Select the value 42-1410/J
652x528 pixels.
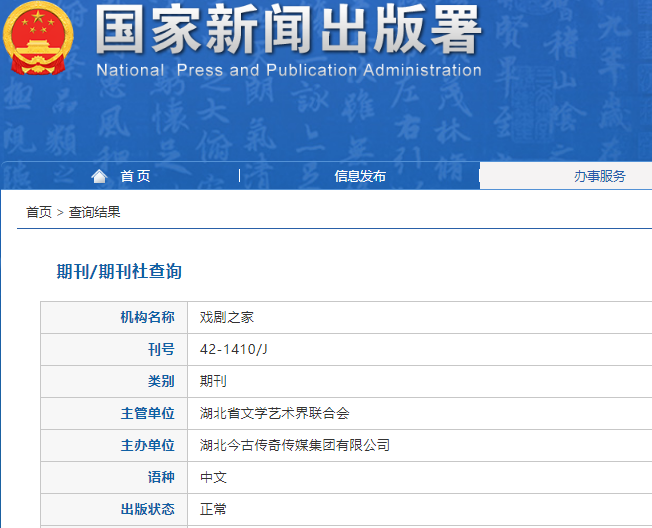233,349
